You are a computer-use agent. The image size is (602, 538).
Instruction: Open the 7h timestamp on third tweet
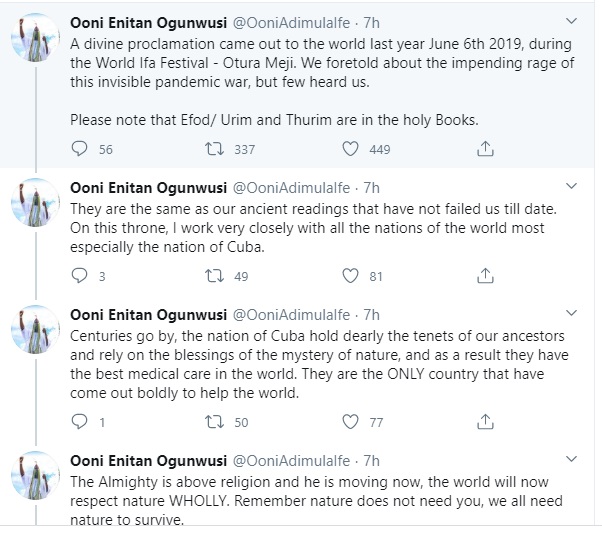372,314
